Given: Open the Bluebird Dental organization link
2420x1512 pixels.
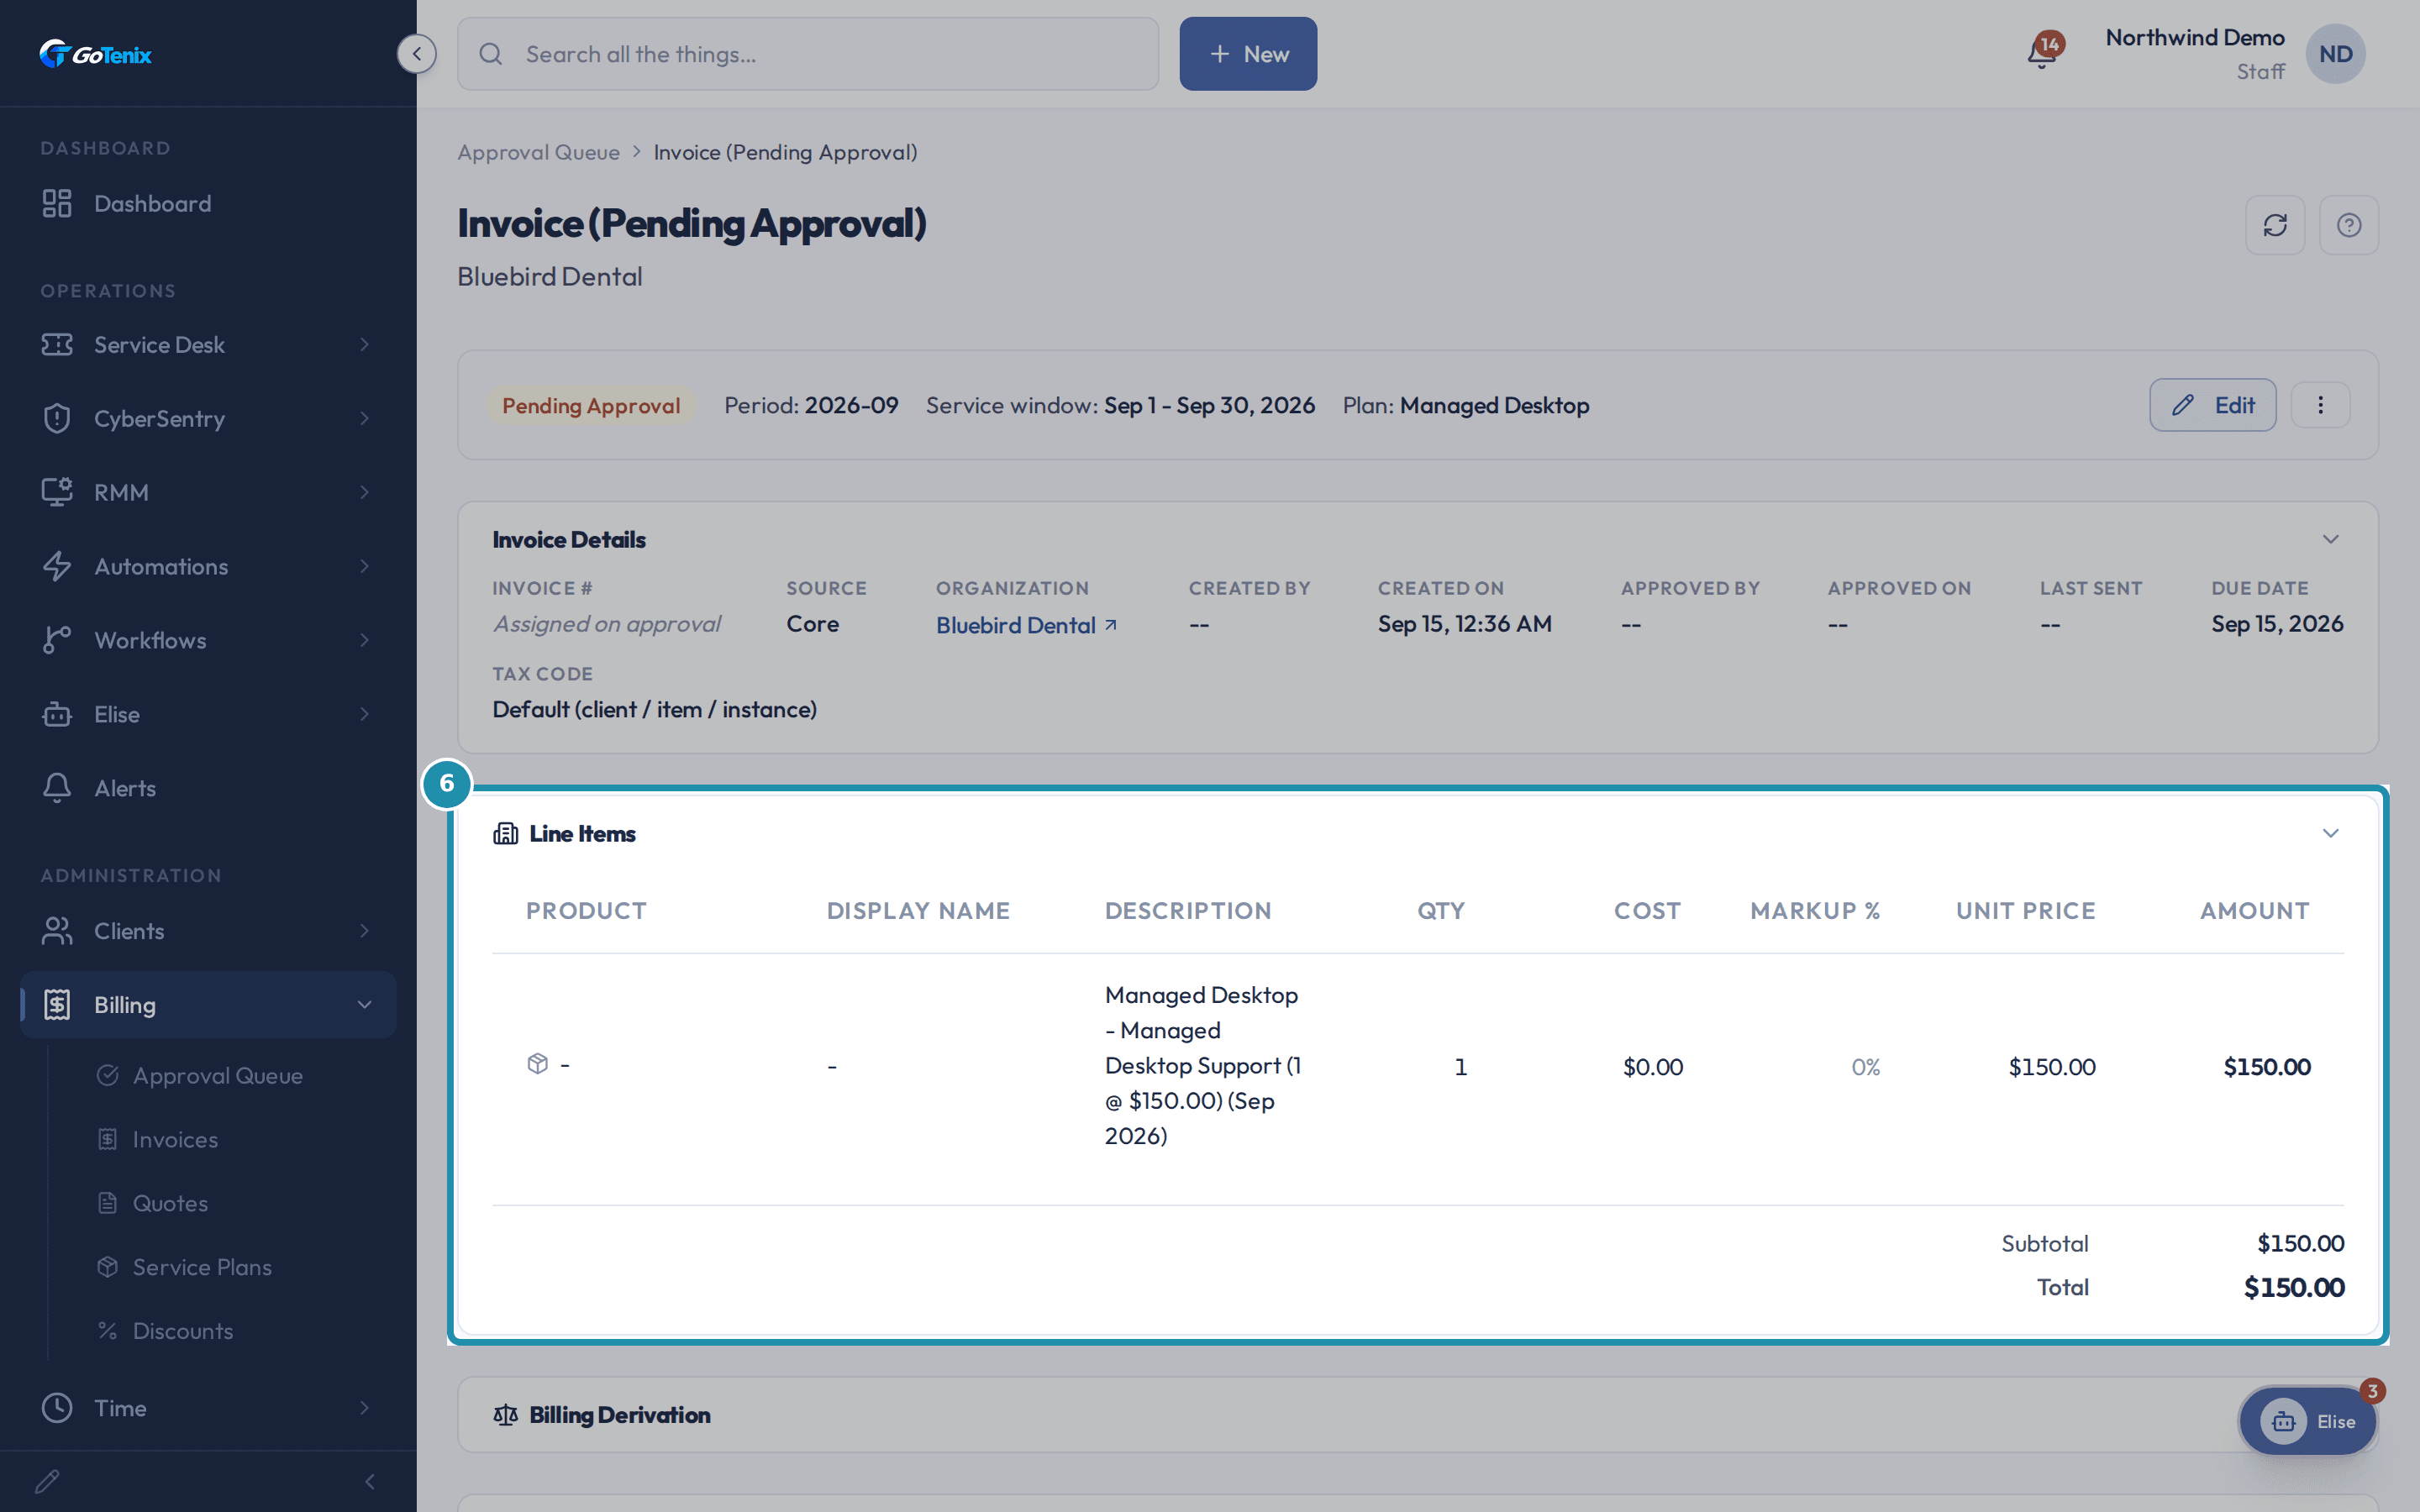Looking at the screenshot, I should [1026, 625].
